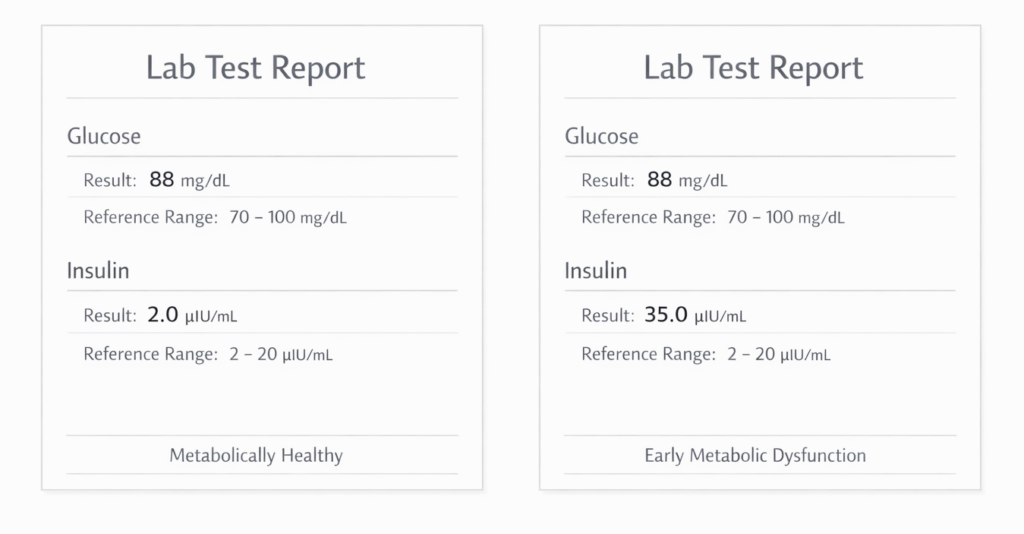Click the glucose Result label in the Metabolically Healthy report
The width and height of the screenshot is (1024, 534).
[x=110, y=181]
